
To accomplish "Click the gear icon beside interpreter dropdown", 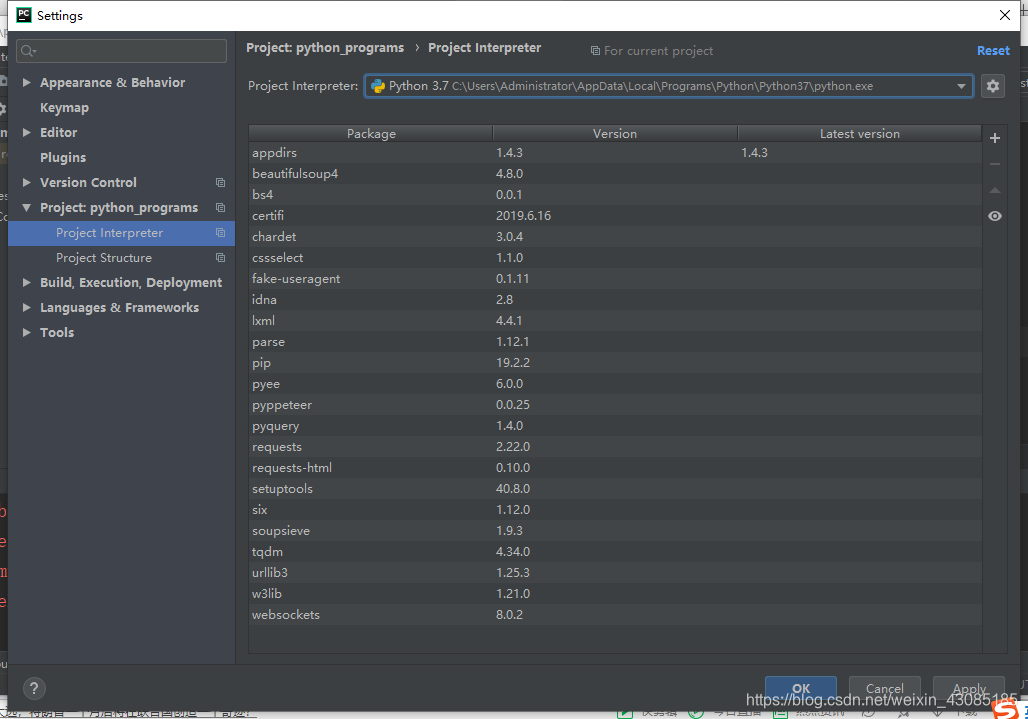I will [x=993, y=86].
